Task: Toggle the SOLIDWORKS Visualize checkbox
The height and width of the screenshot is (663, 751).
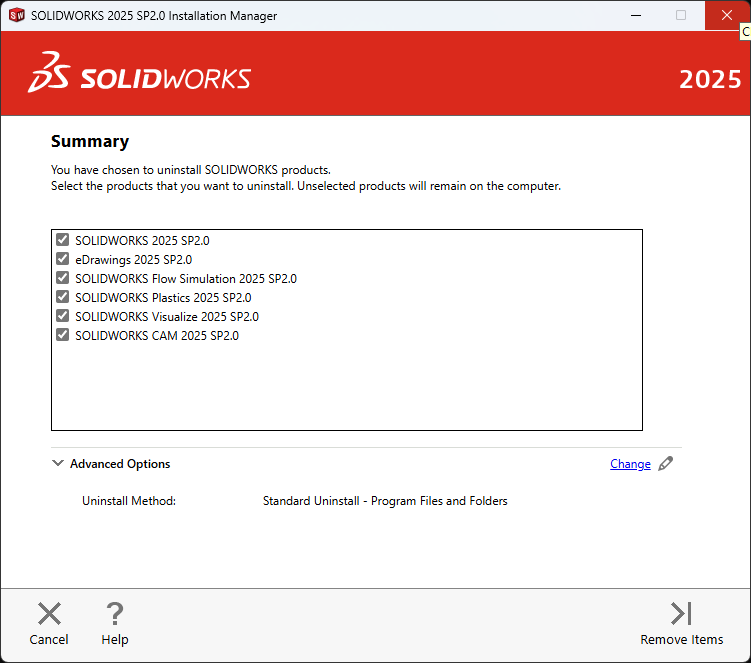Action: tap(63, 316)
